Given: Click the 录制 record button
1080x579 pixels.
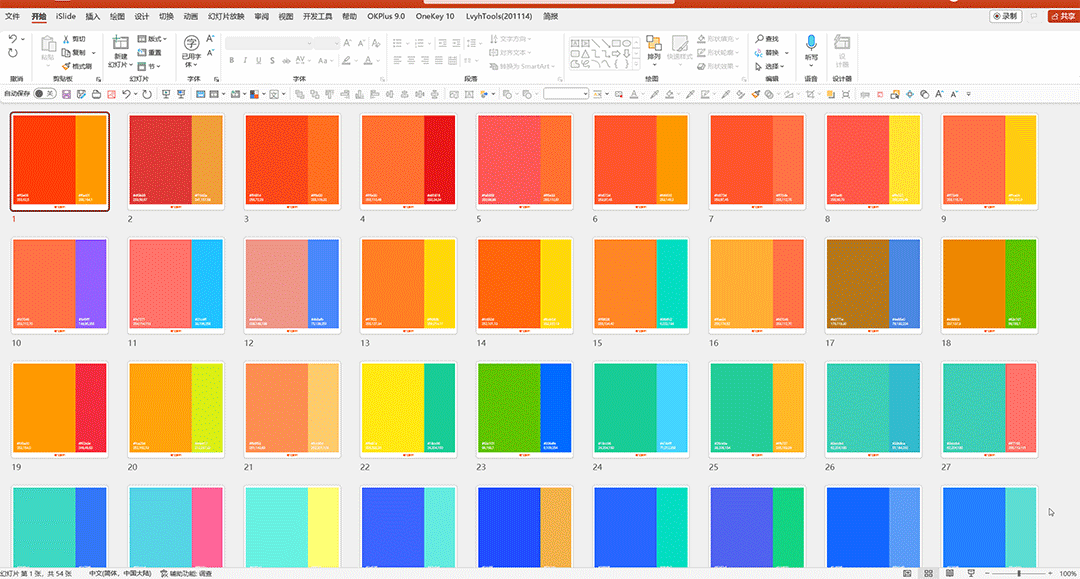Looking at the screenshot, I should coord(1006,16).
